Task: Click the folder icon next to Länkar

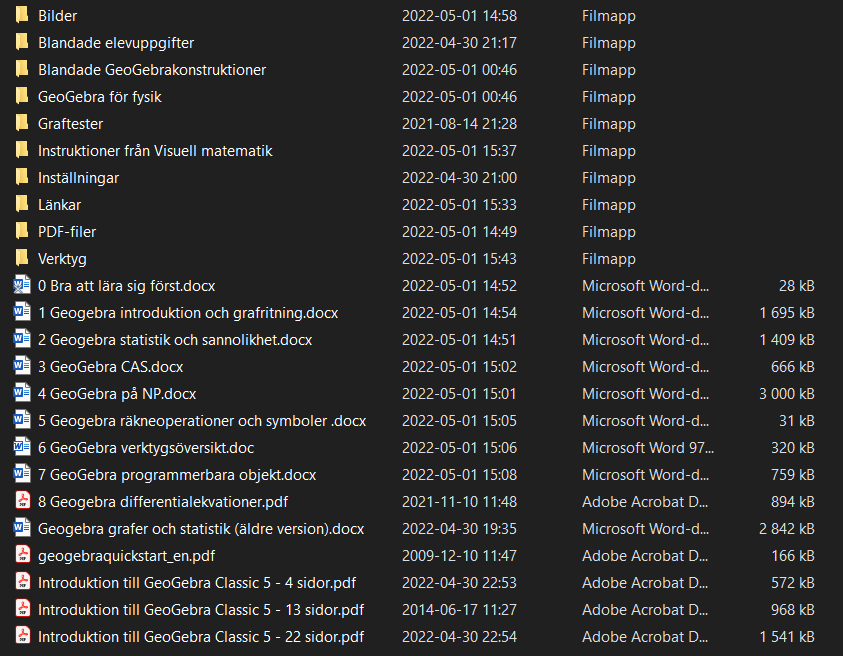Action: (x=22, y=205)
